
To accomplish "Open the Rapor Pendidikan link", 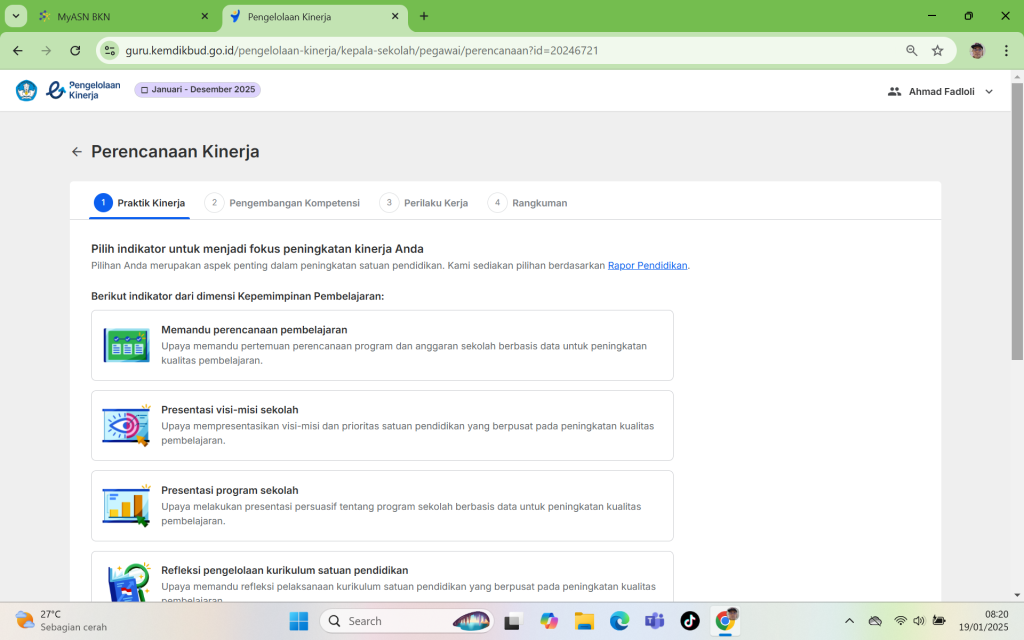I will point(647,266).
